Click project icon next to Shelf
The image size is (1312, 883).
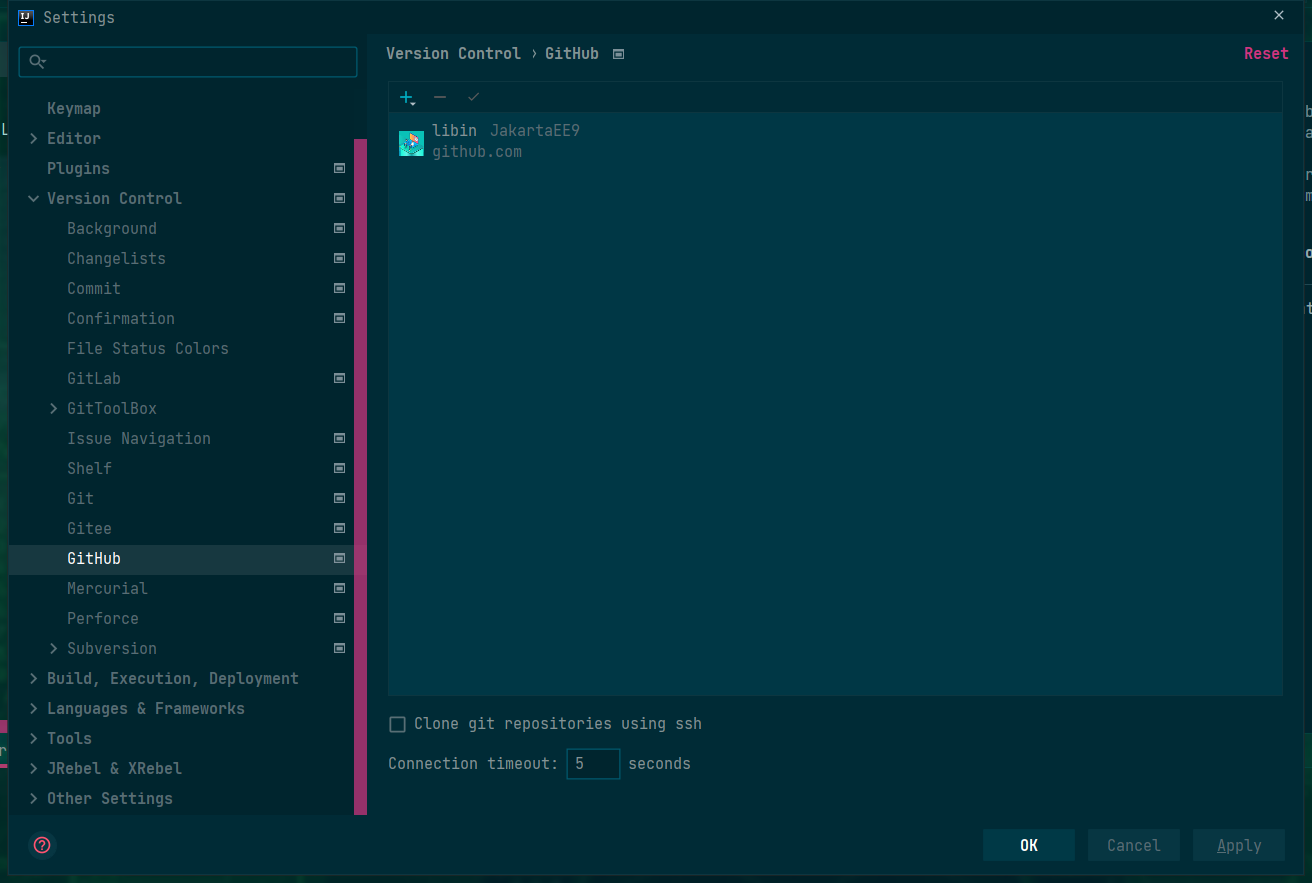click(x=339, y=468)
